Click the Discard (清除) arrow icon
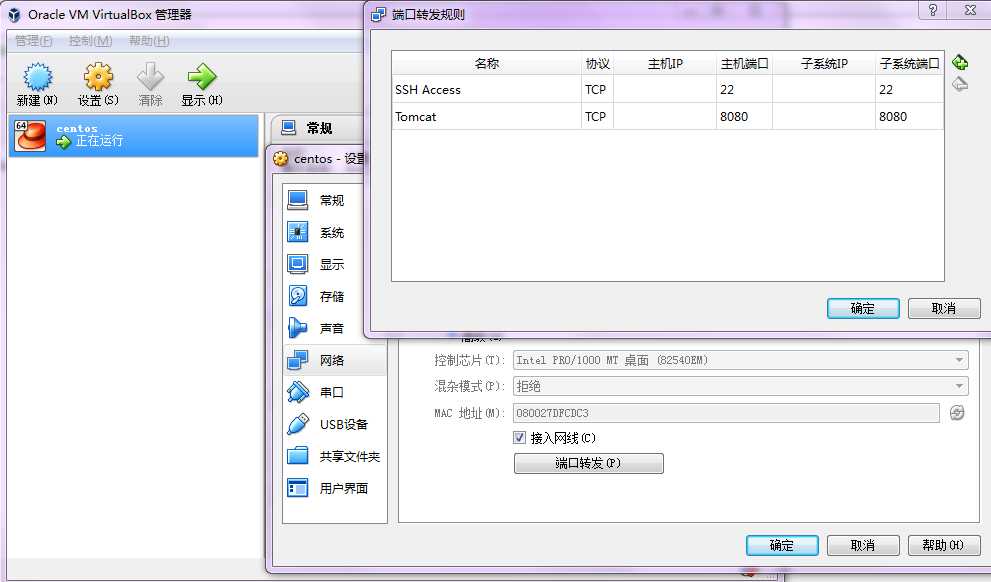Viewport: 991px width, 582px height. 150,76
